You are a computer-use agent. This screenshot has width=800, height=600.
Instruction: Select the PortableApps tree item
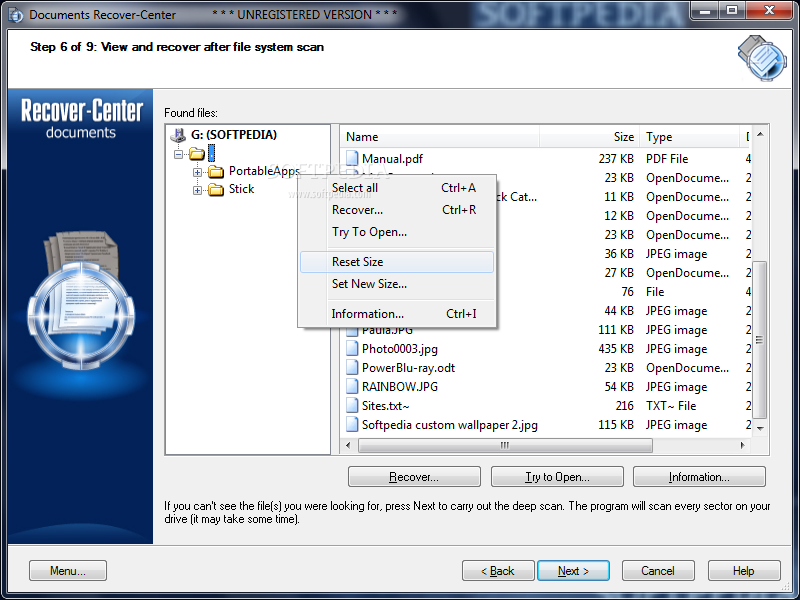[x=264, y=171]
